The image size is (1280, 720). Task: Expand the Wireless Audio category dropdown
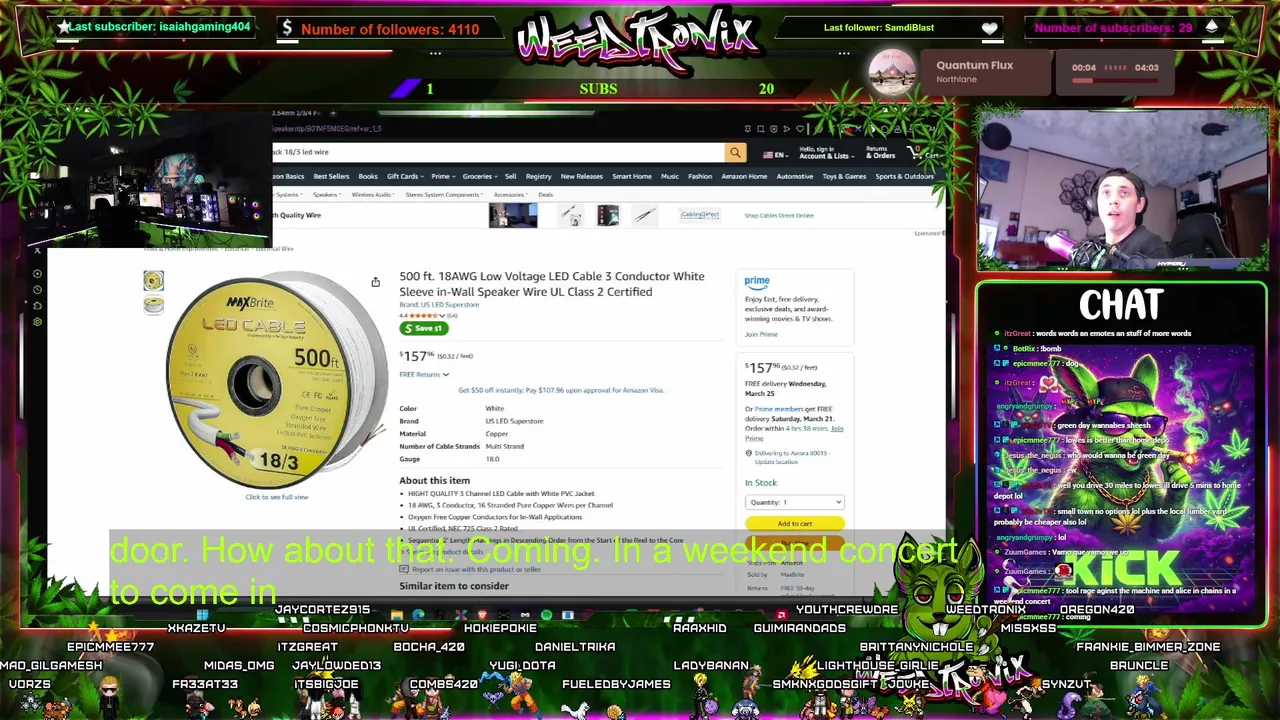(x=373, y=194)
